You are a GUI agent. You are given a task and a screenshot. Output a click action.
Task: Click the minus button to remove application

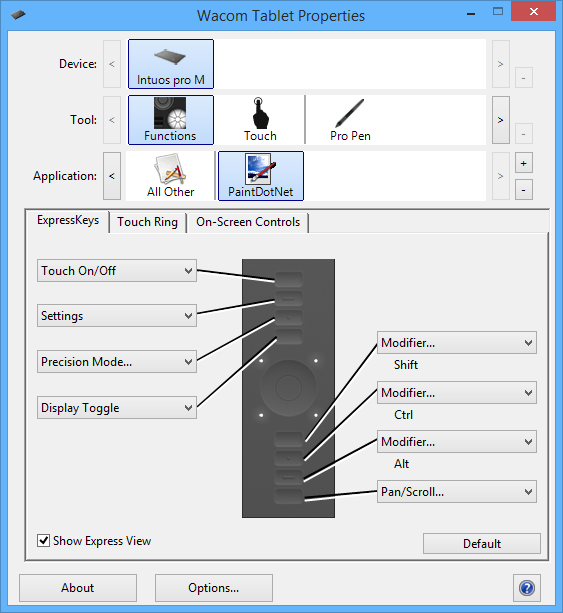pyautogui.click(x=524, y=190)
